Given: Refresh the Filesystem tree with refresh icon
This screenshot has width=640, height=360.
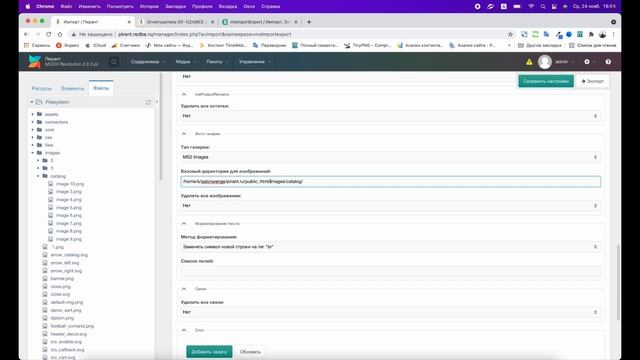Looking at the screenshot, I should [x=148, y=102].
